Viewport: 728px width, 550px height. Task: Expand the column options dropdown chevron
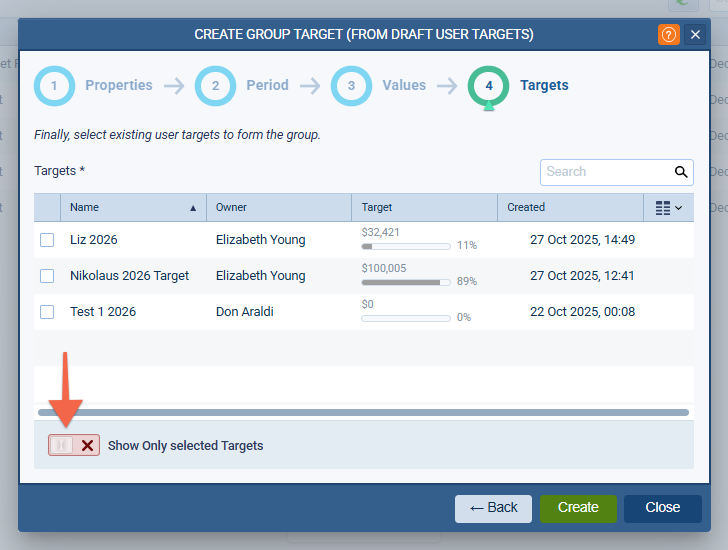[680, 208]
